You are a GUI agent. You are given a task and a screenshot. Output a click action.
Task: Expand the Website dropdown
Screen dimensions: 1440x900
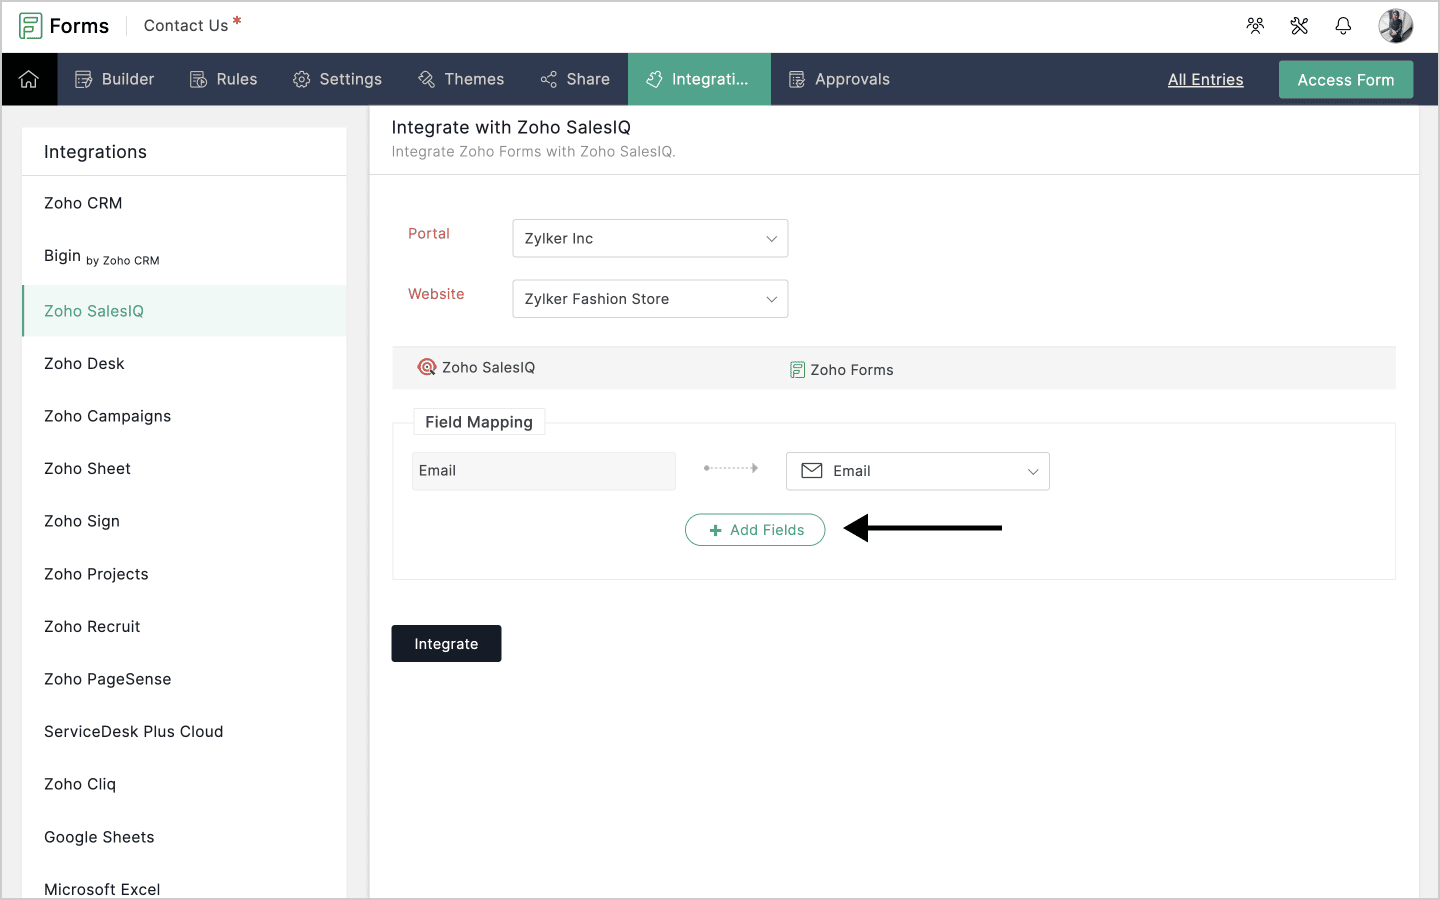650,299
